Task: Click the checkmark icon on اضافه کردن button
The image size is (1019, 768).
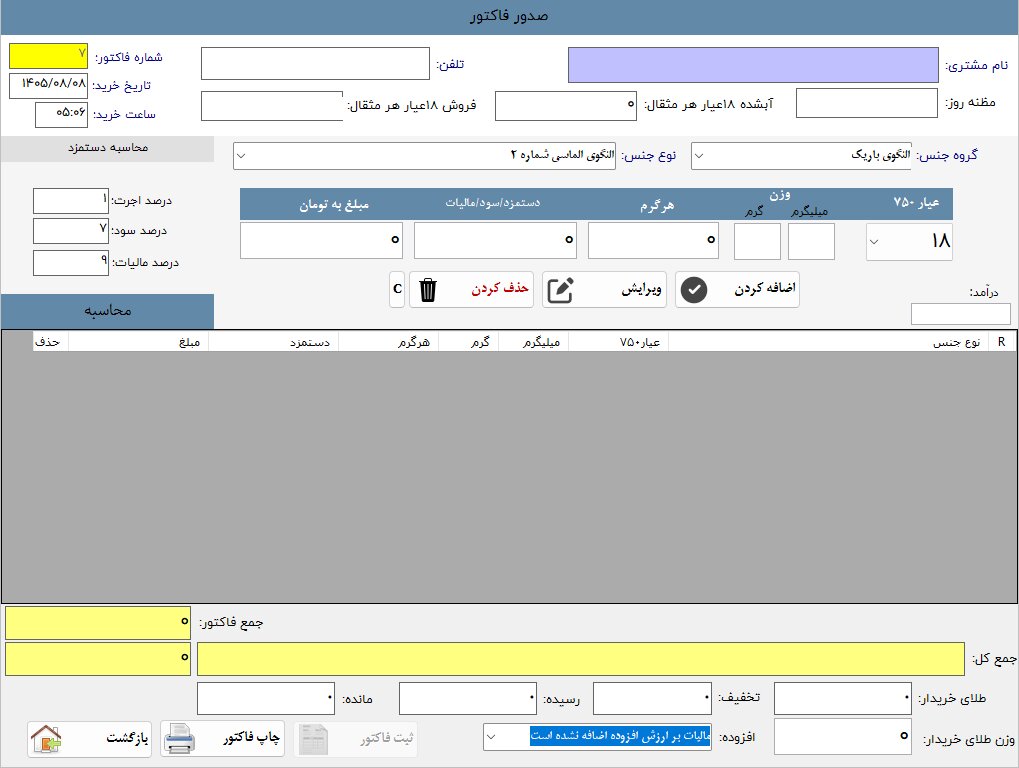Action: 693,290
